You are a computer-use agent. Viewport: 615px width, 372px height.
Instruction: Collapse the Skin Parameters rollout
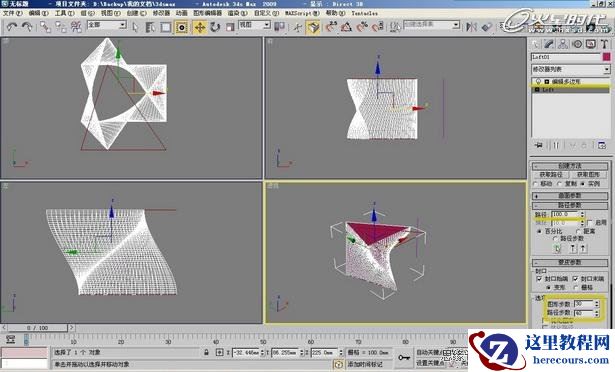pyautogui.click(x=570, y=262)
